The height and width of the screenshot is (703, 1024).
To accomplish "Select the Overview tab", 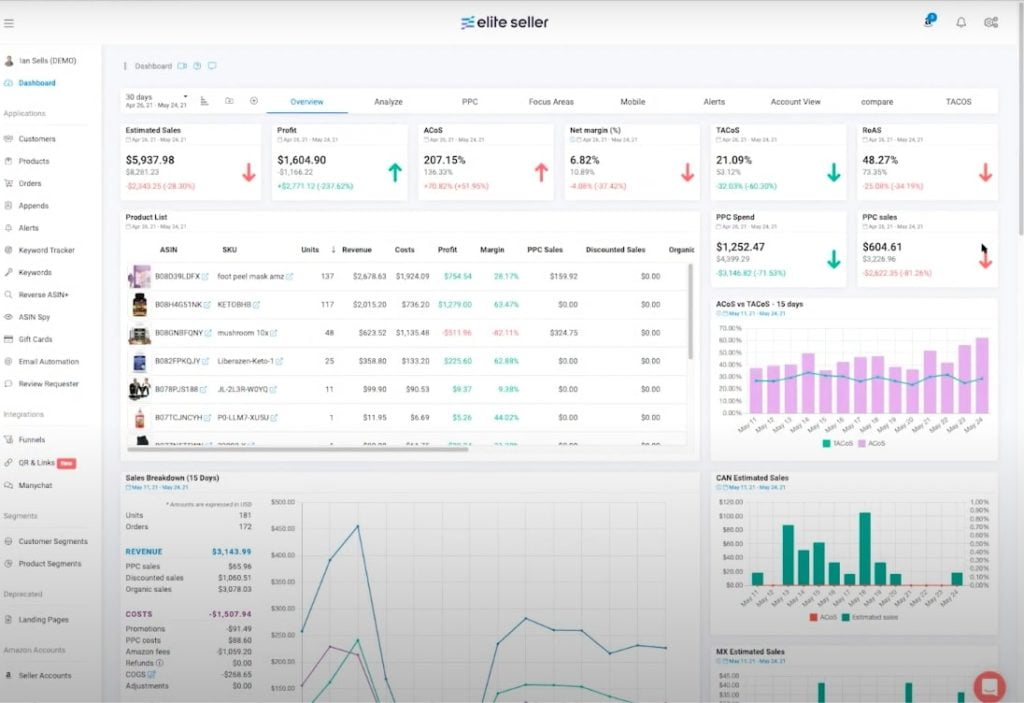I will (x=306, y=102).
